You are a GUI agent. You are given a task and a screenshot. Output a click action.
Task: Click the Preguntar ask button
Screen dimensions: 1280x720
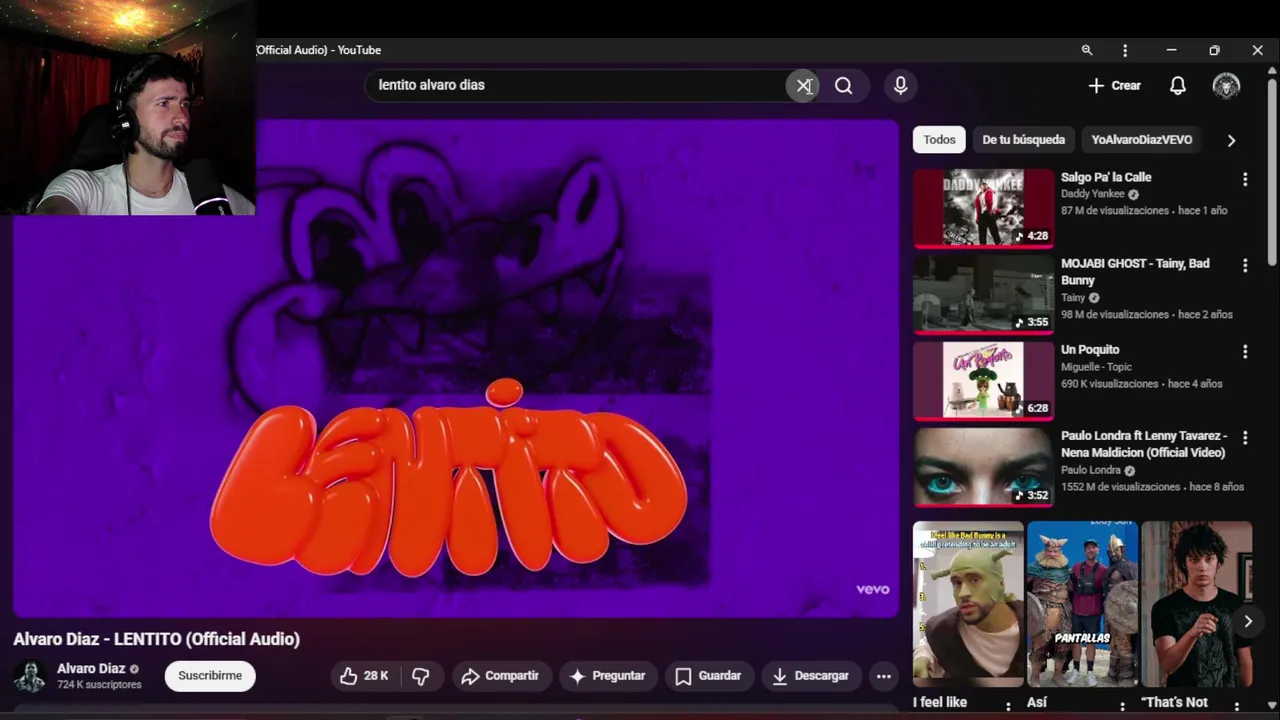tap(608, 676)
